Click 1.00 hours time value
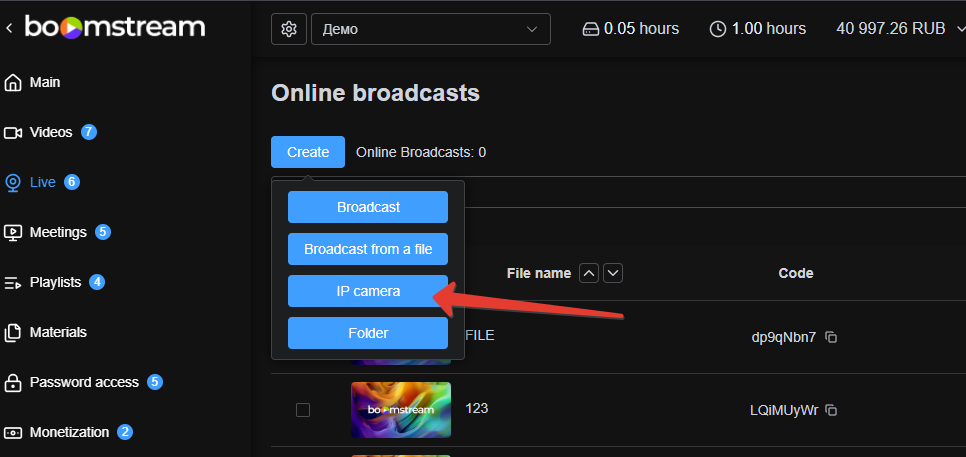966x457 pixels. coord(769,28)
